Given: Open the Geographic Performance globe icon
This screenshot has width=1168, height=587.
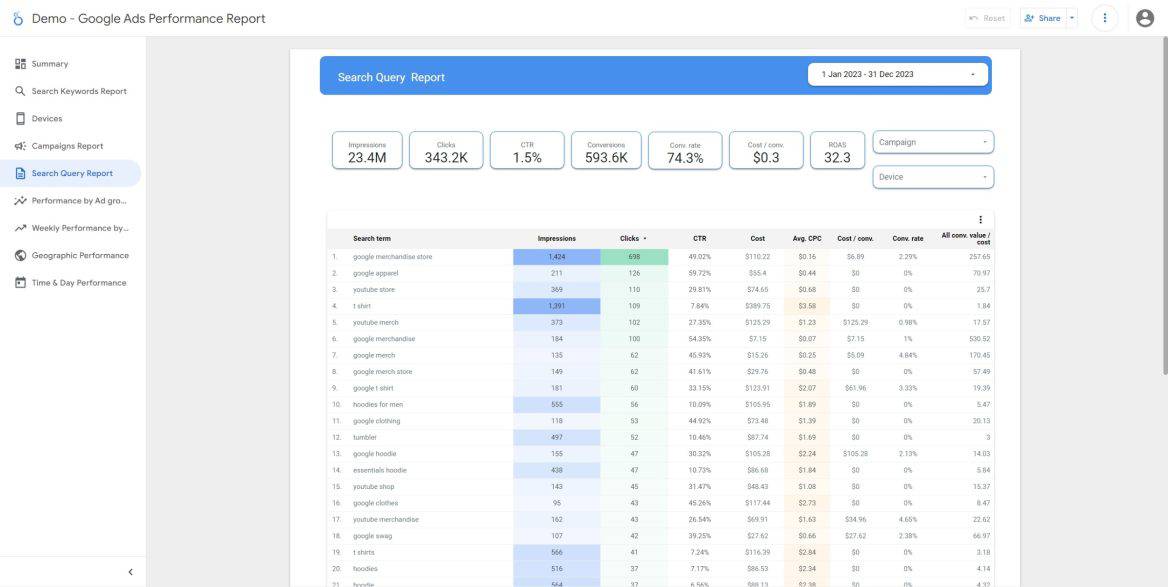Looking at the screenshot, I should pyautogui.click(x=21, y=254).
